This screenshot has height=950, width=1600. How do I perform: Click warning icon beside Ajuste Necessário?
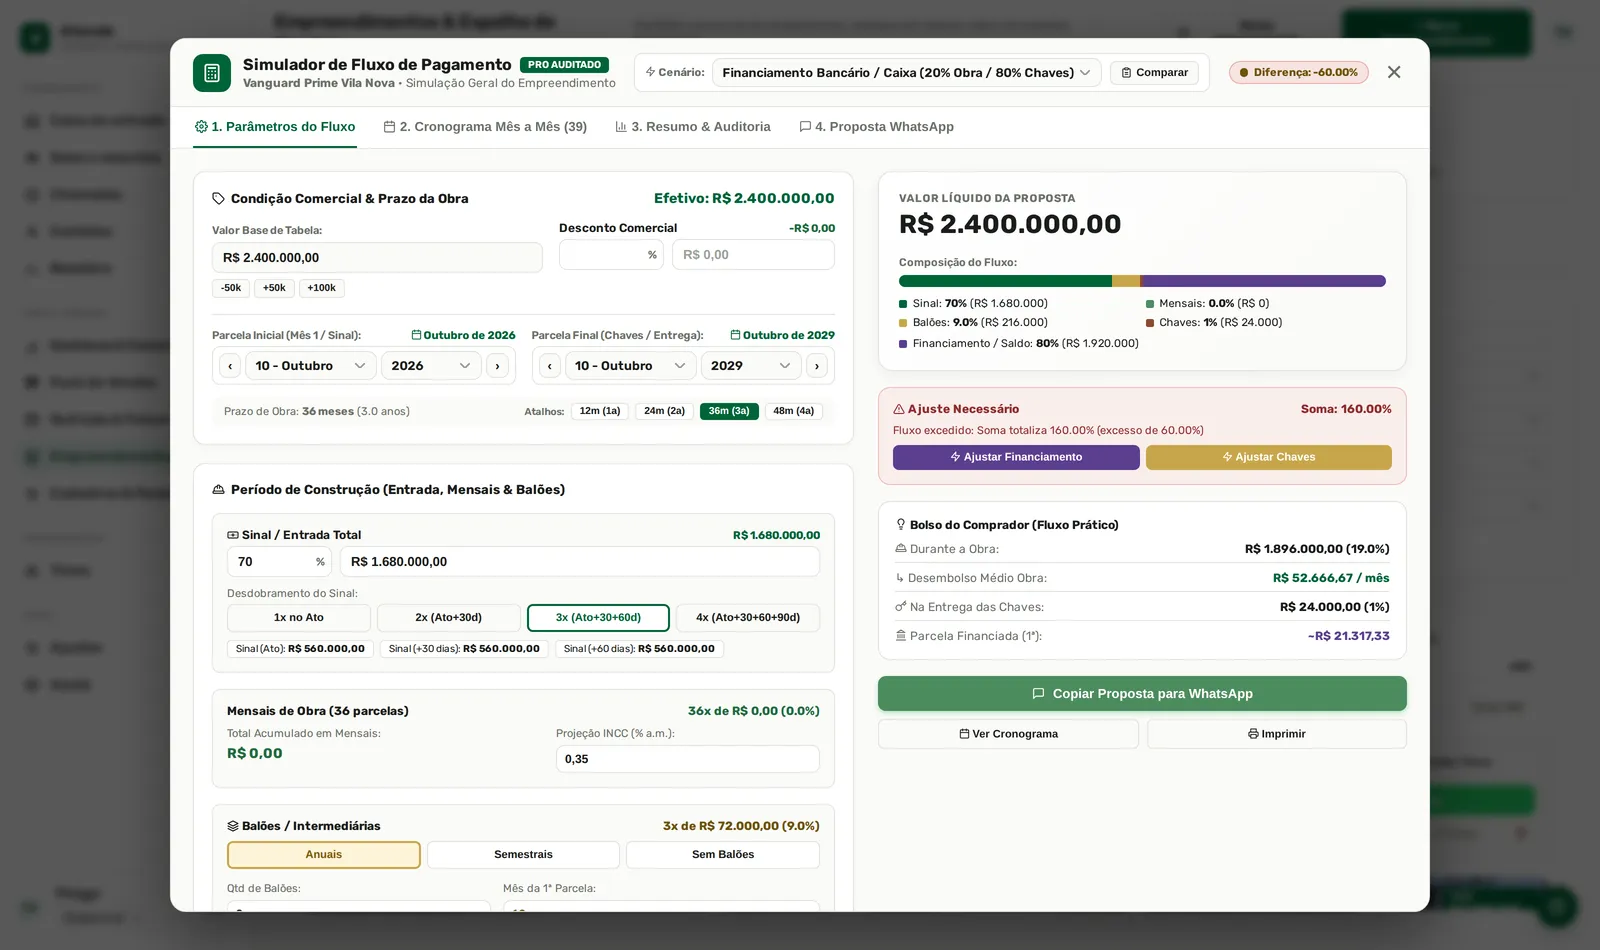pyautogui.click(x=899, y=409)
